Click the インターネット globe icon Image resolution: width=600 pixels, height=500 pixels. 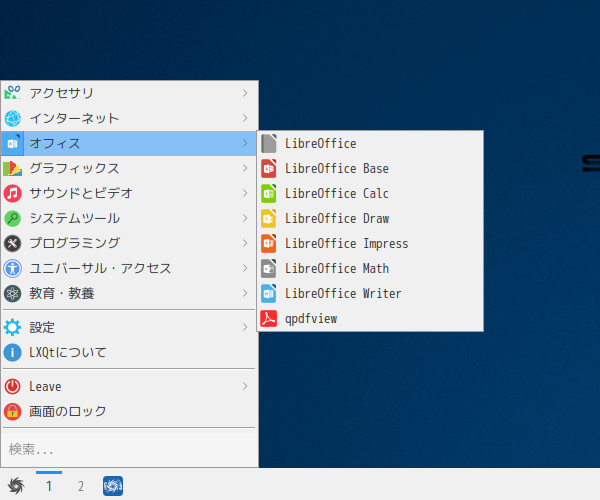tap(12, 118)
